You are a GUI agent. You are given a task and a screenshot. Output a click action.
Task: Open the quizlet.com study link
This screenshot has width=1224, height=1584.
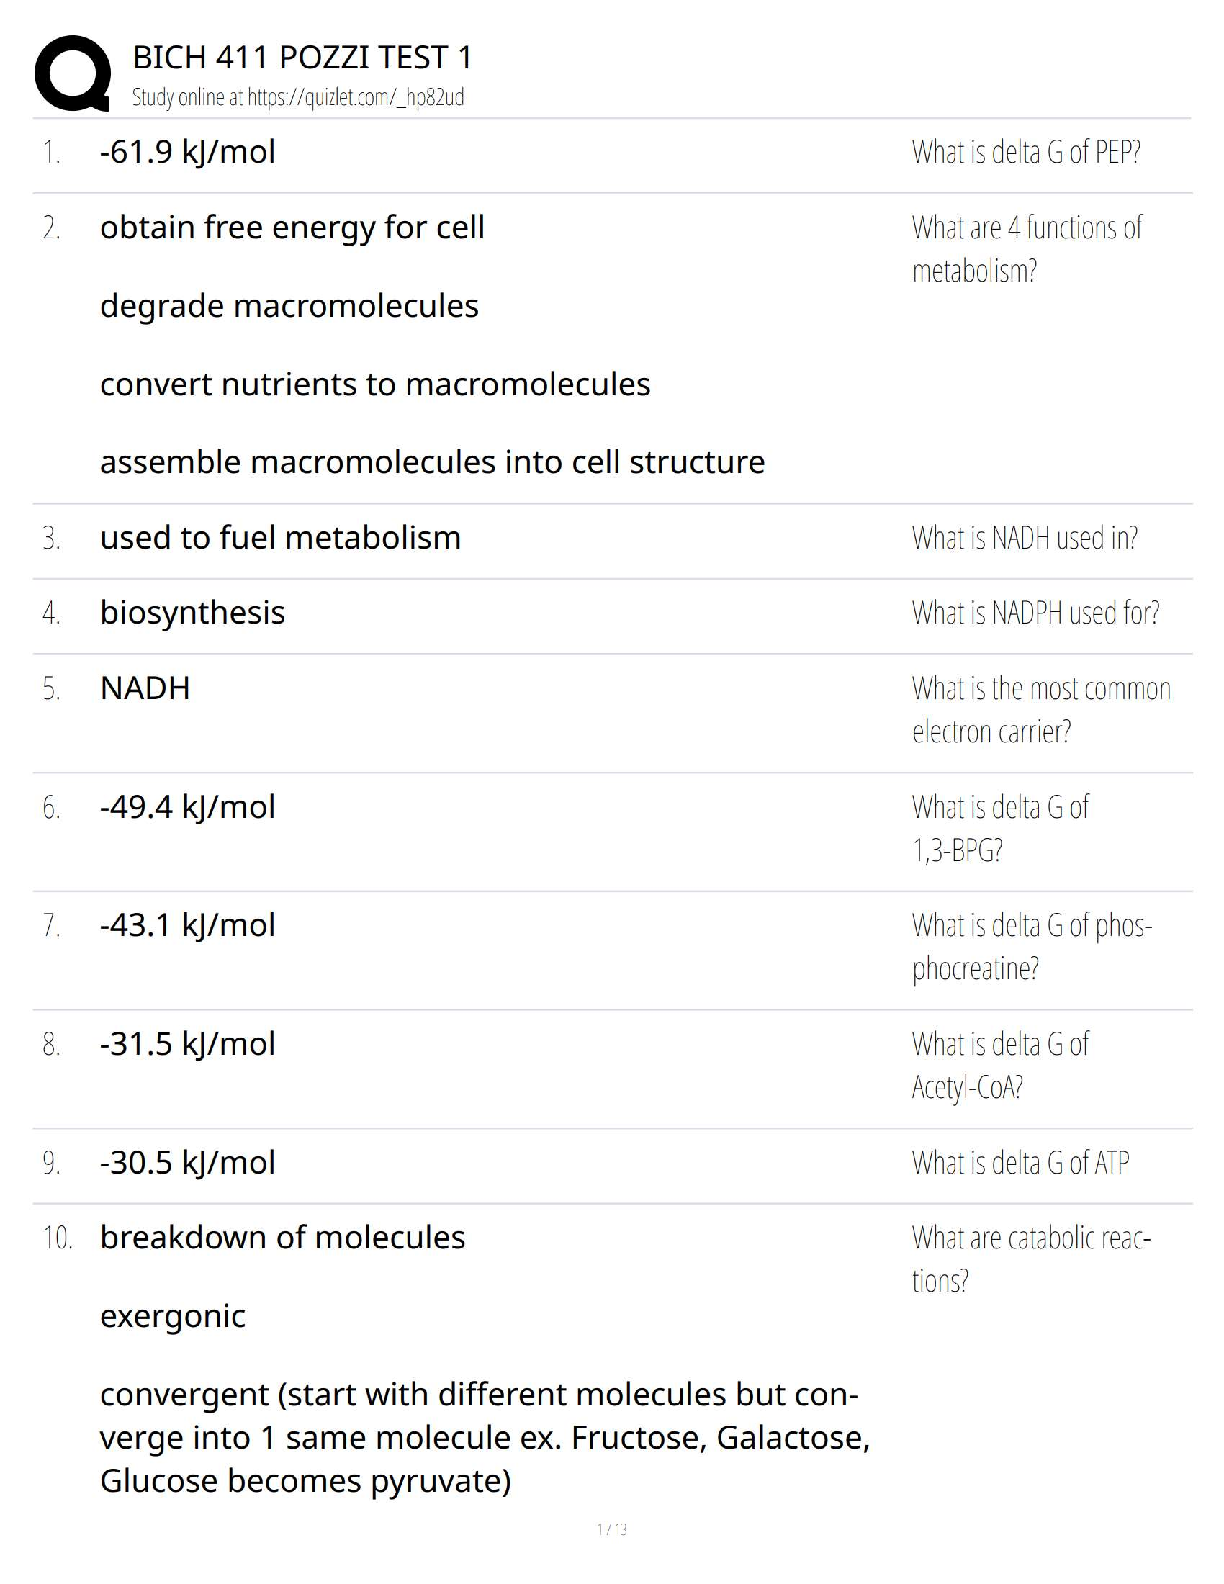(x=298, y=97)
